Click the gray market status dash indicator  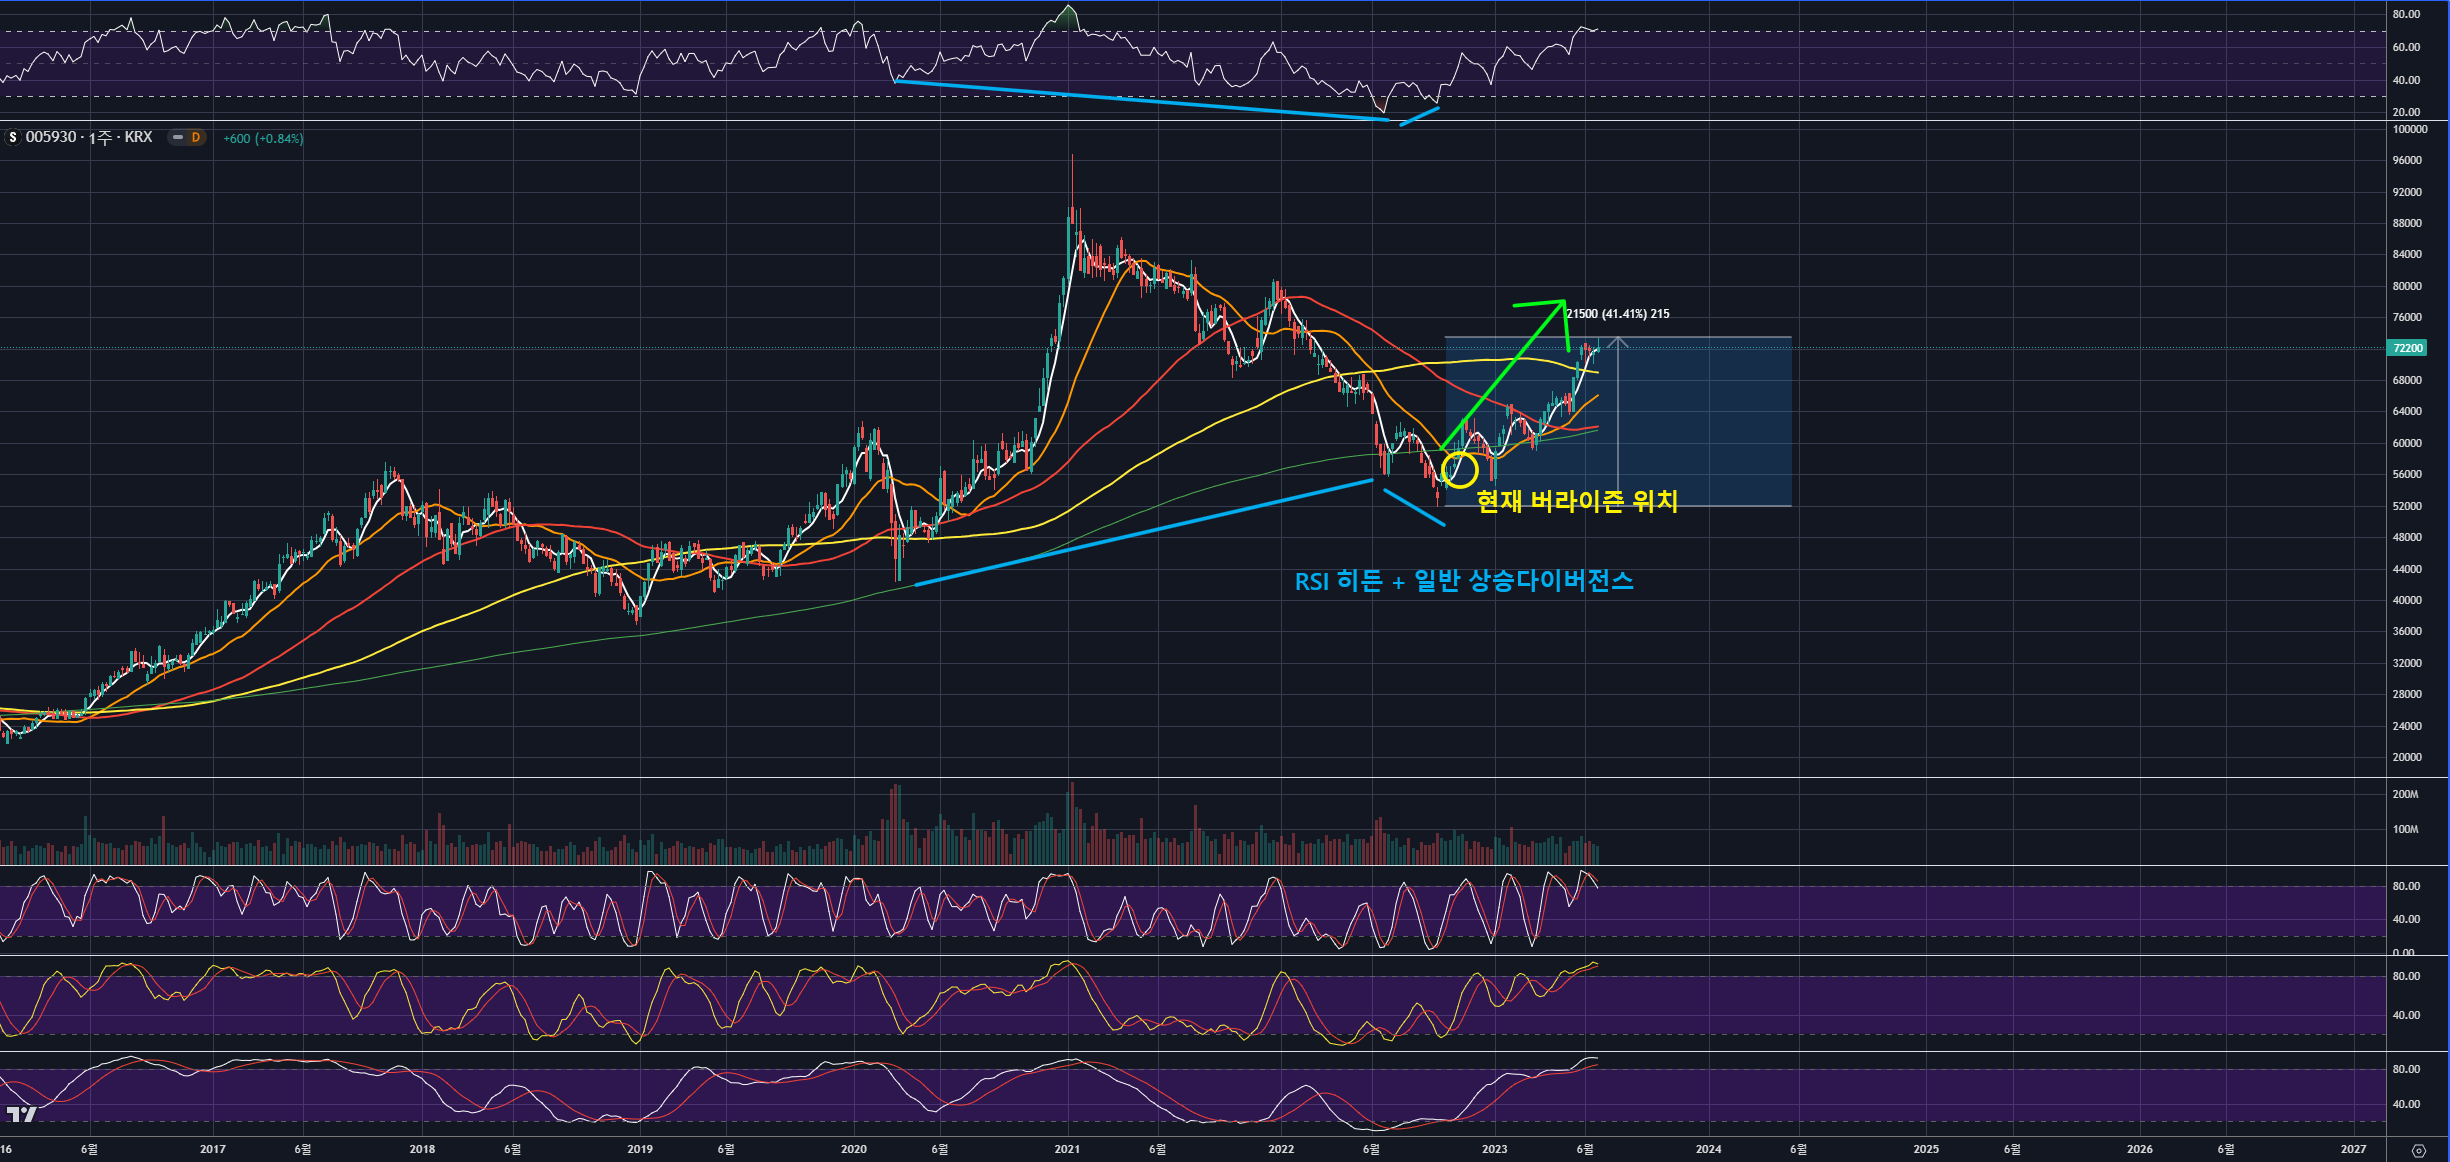(178, 137)
